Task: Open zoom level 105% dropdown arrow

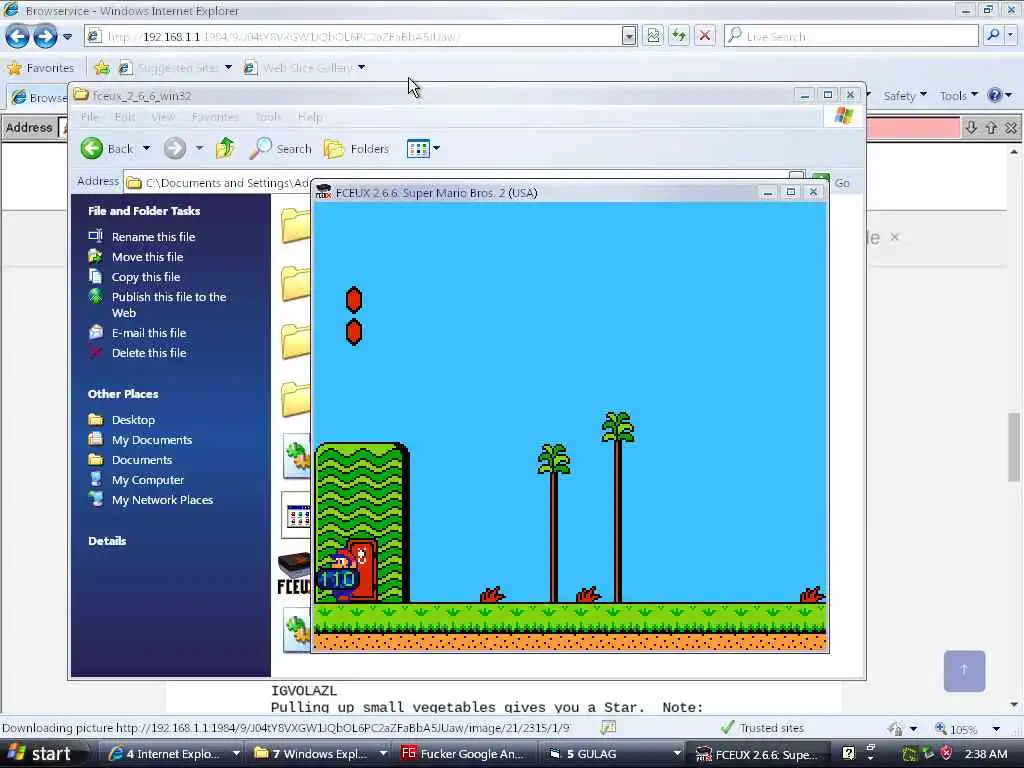Action: tap(996, 728)
